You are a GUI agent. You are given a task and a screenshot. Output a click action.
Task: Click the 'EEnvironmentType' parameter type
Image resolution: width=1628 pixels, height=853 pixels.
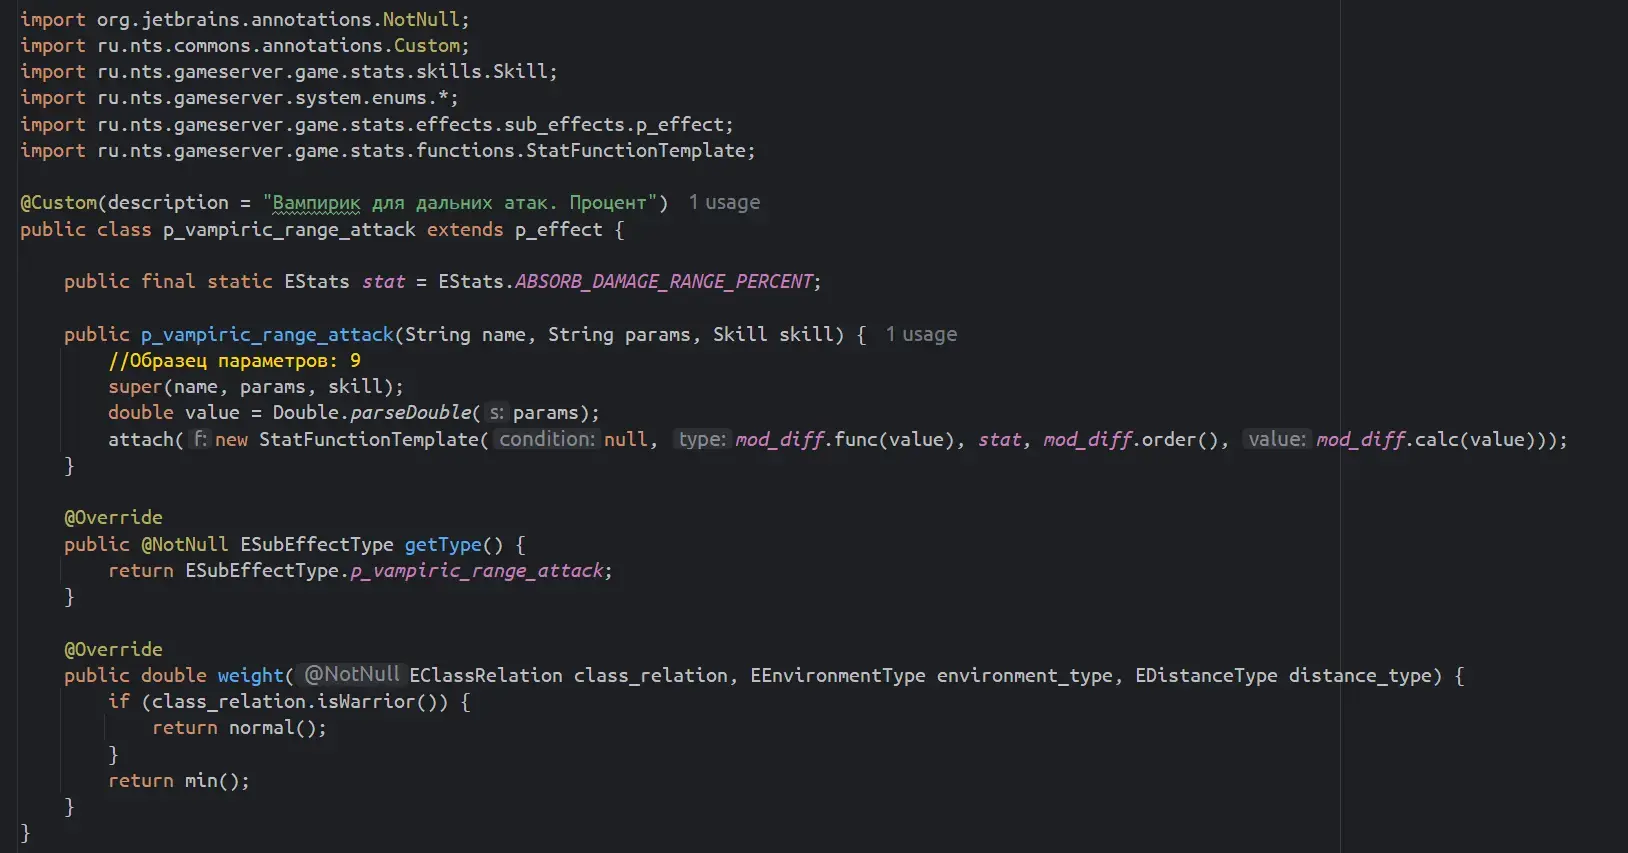(x=838, y=676)
